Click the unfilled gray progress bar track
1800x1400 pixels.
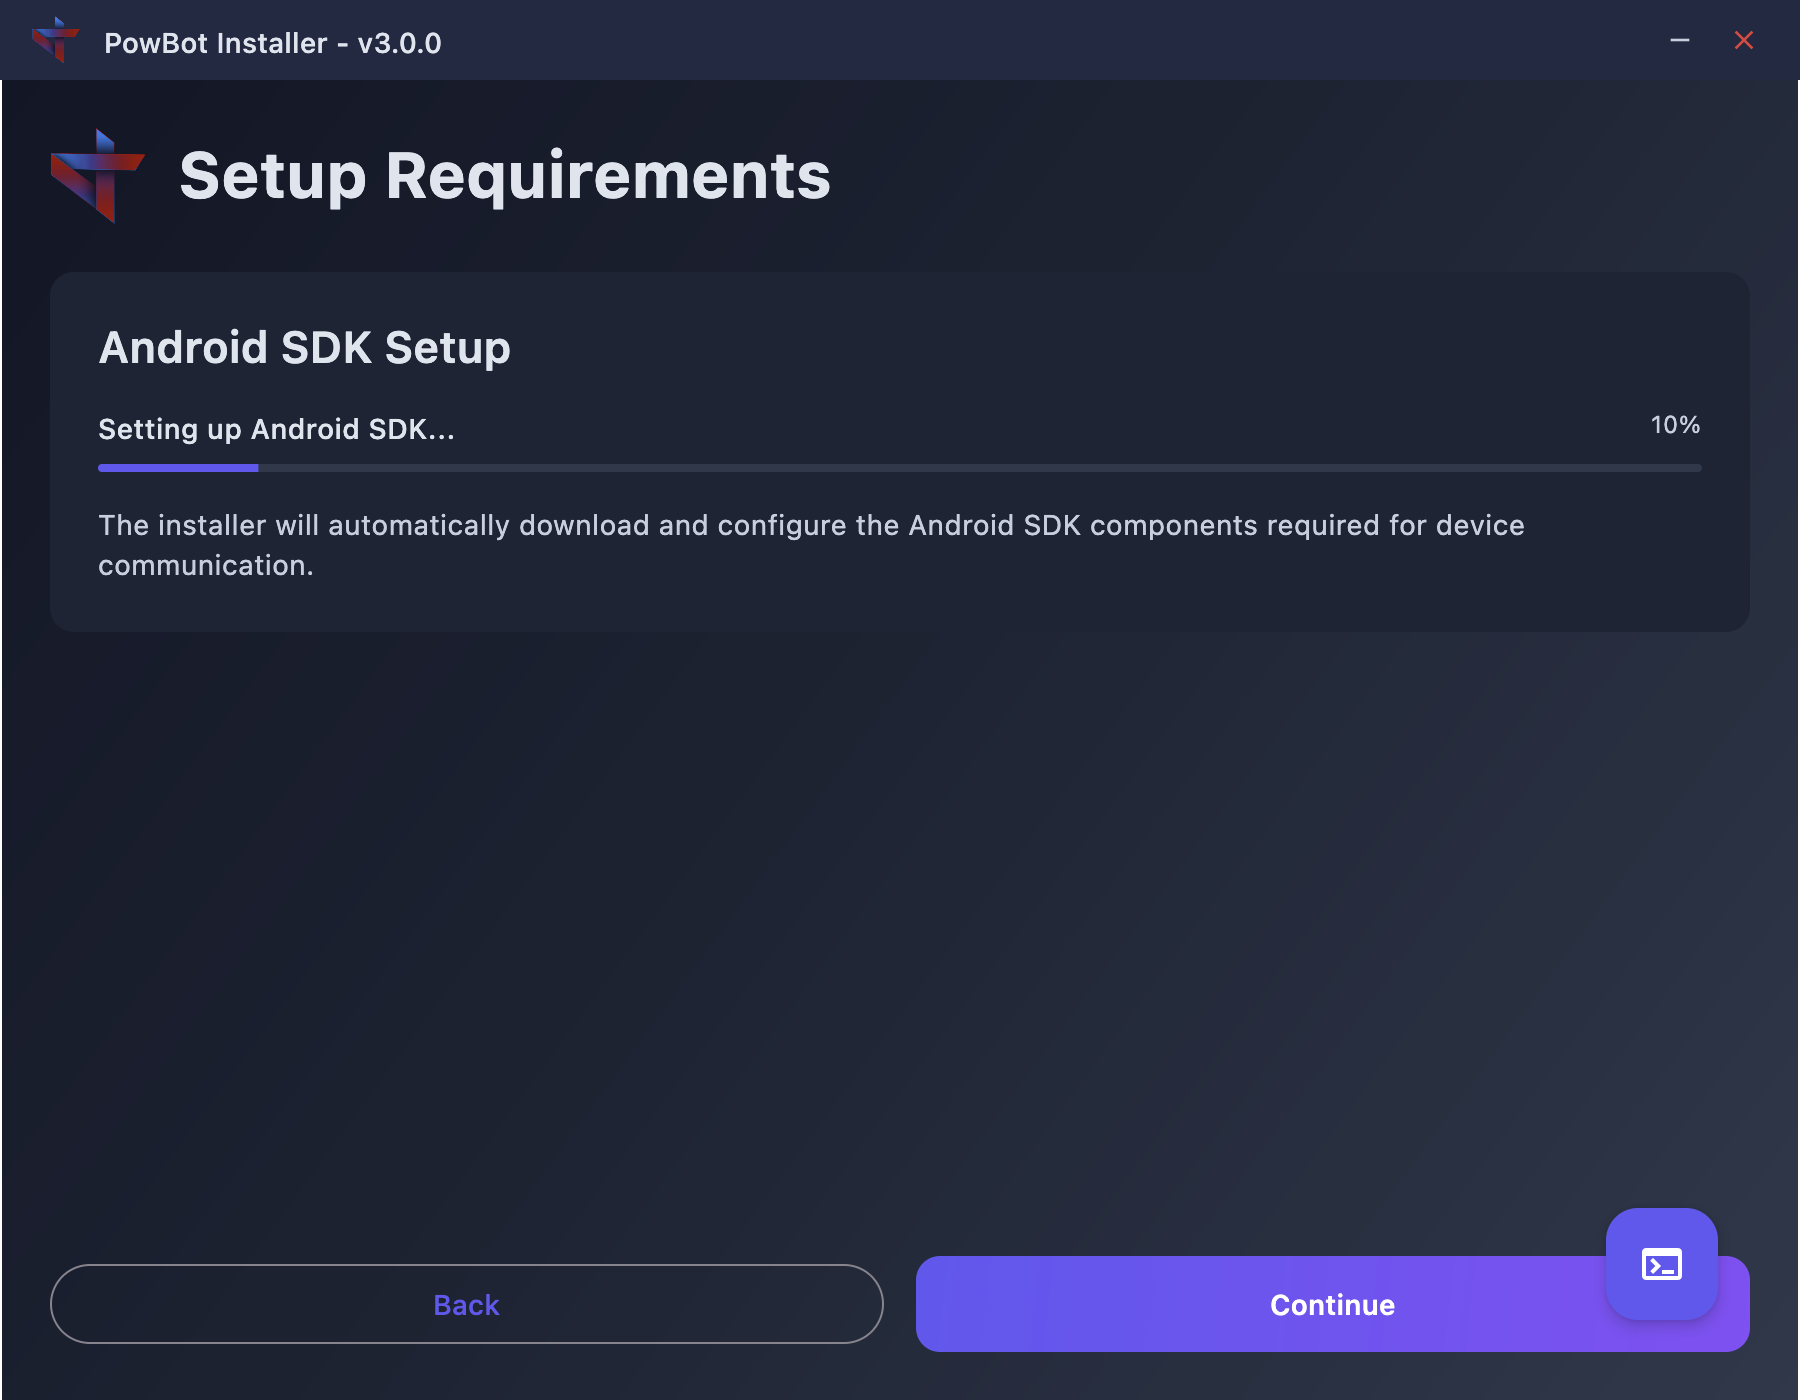980,468
